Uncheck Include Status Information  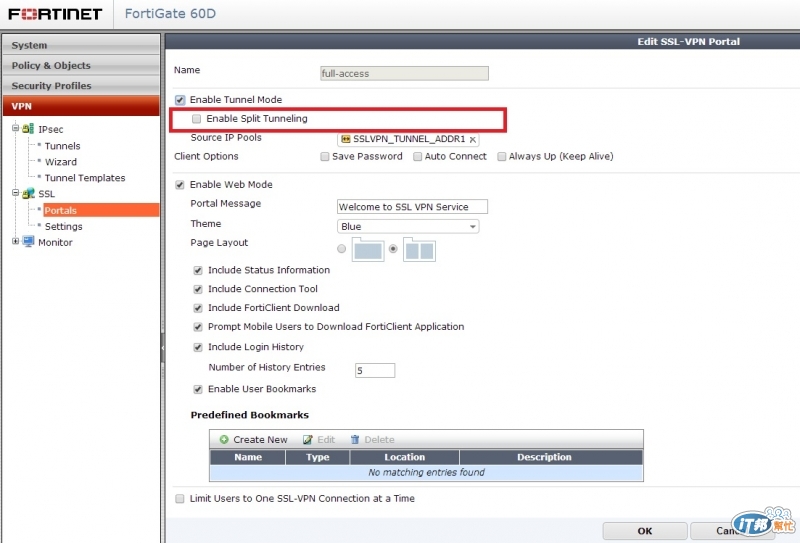click(x=198, y=270)
